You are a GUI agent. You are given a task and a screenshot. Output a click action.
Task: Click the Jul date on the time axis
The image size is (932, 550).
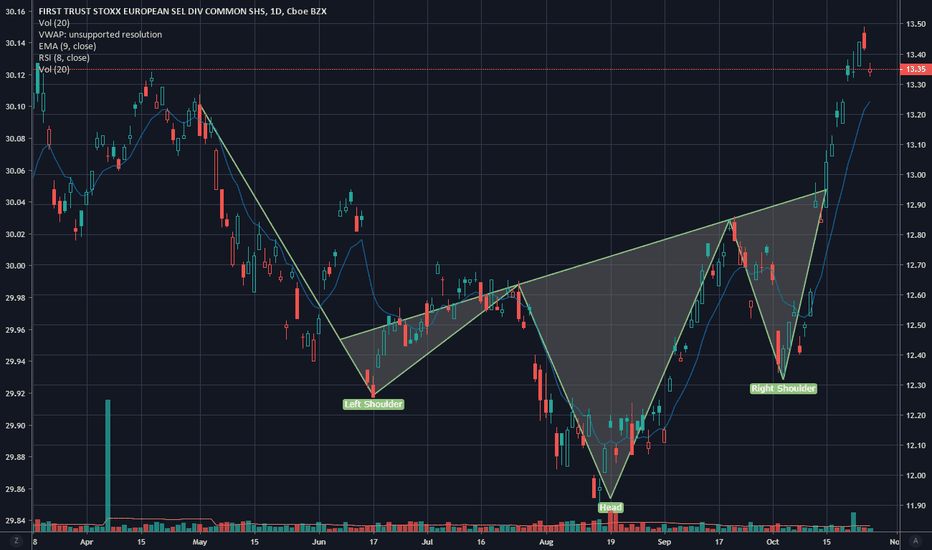[x=427, y=542]
